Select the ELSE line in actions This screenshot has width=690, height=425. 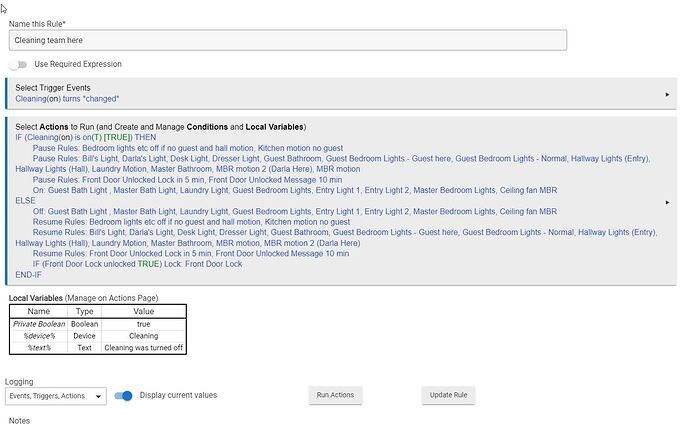[x=25, y=200]
